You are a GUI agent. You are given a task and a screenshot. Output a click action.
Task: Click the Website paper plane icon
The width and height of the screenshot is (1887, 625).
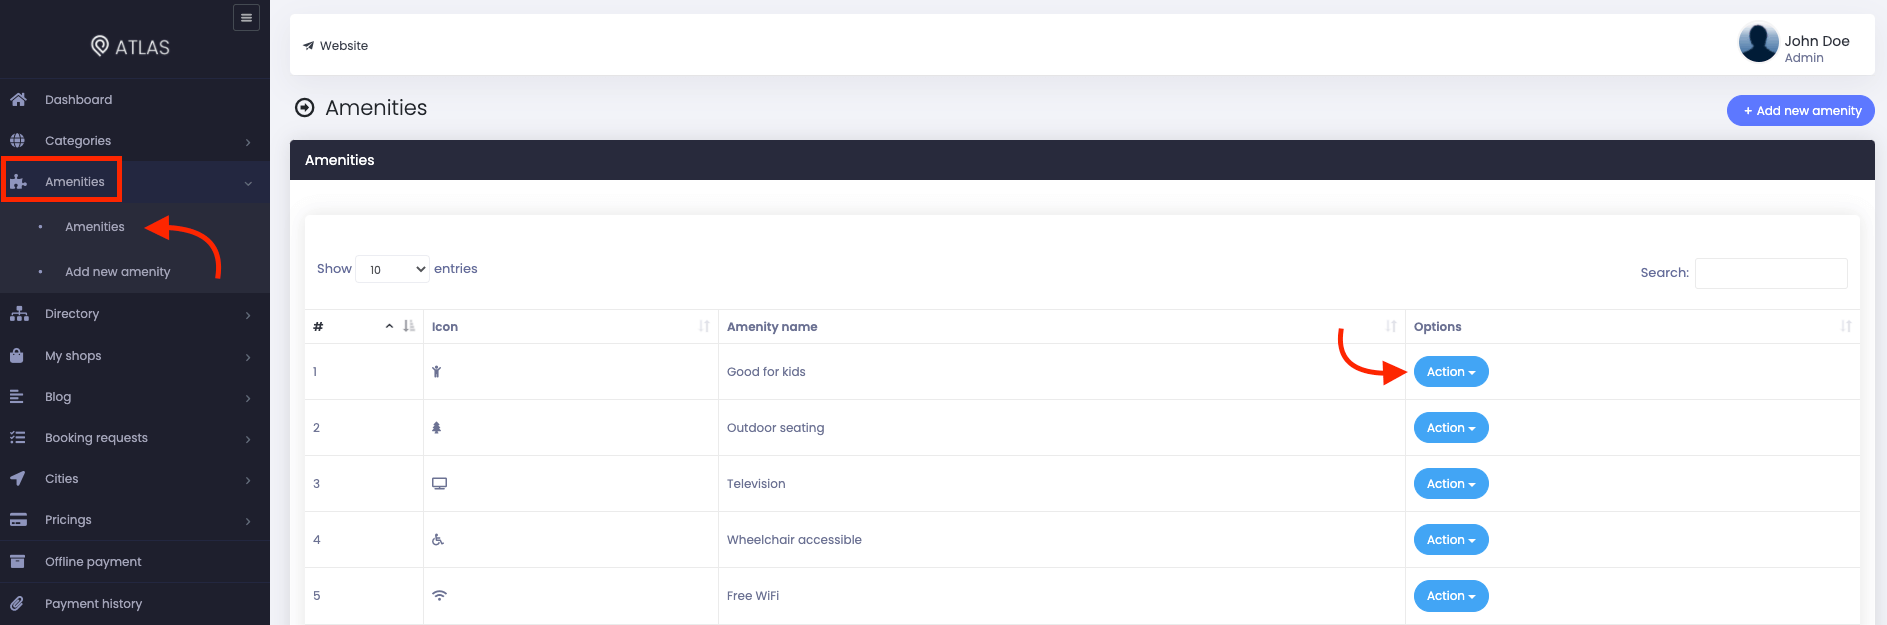click(309, 46)
